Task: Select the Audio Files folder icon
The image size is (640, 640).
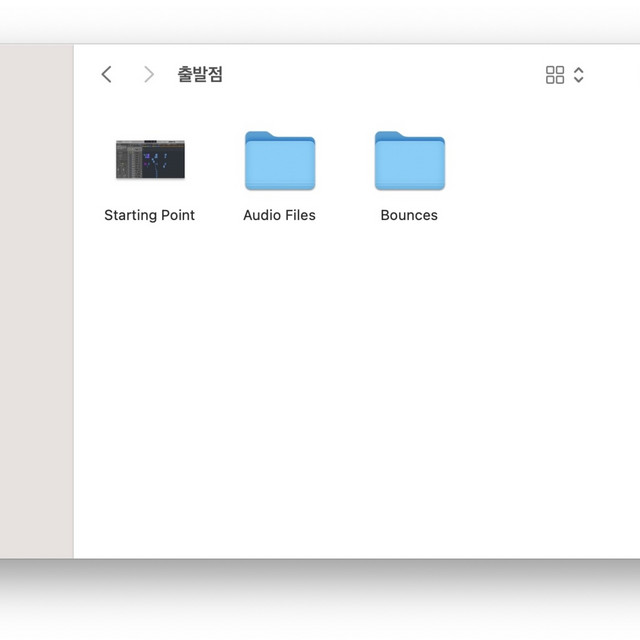Action: 280,161
